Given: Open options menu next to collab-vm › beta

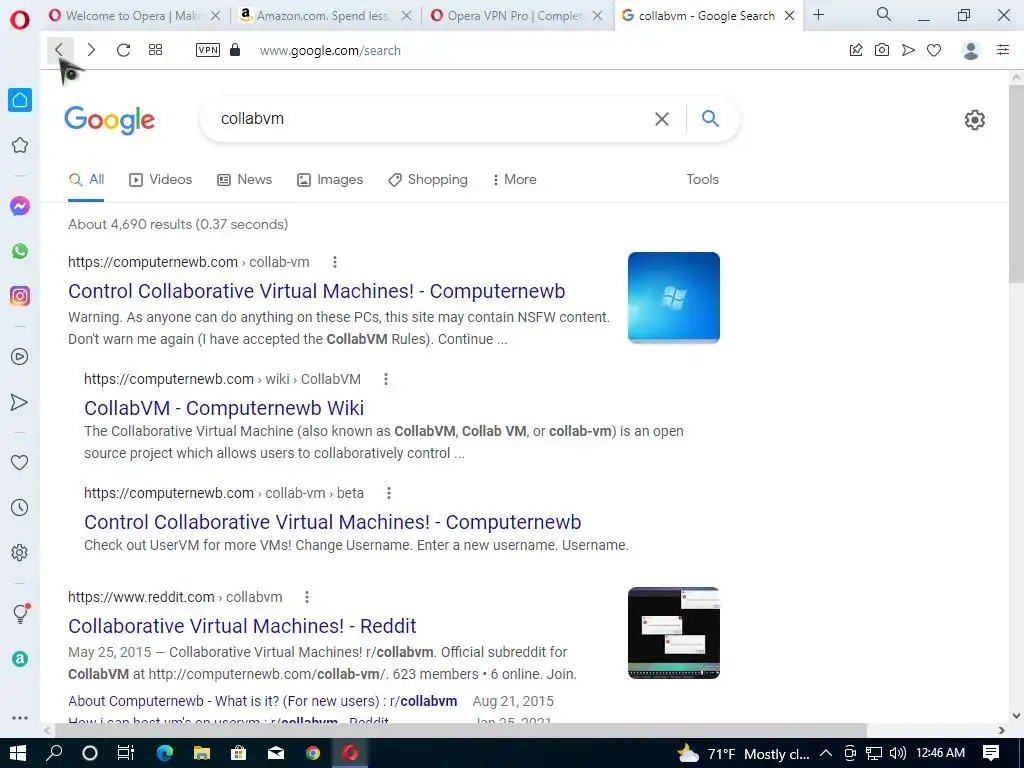Looking at the screenshot, I should 389,493.
